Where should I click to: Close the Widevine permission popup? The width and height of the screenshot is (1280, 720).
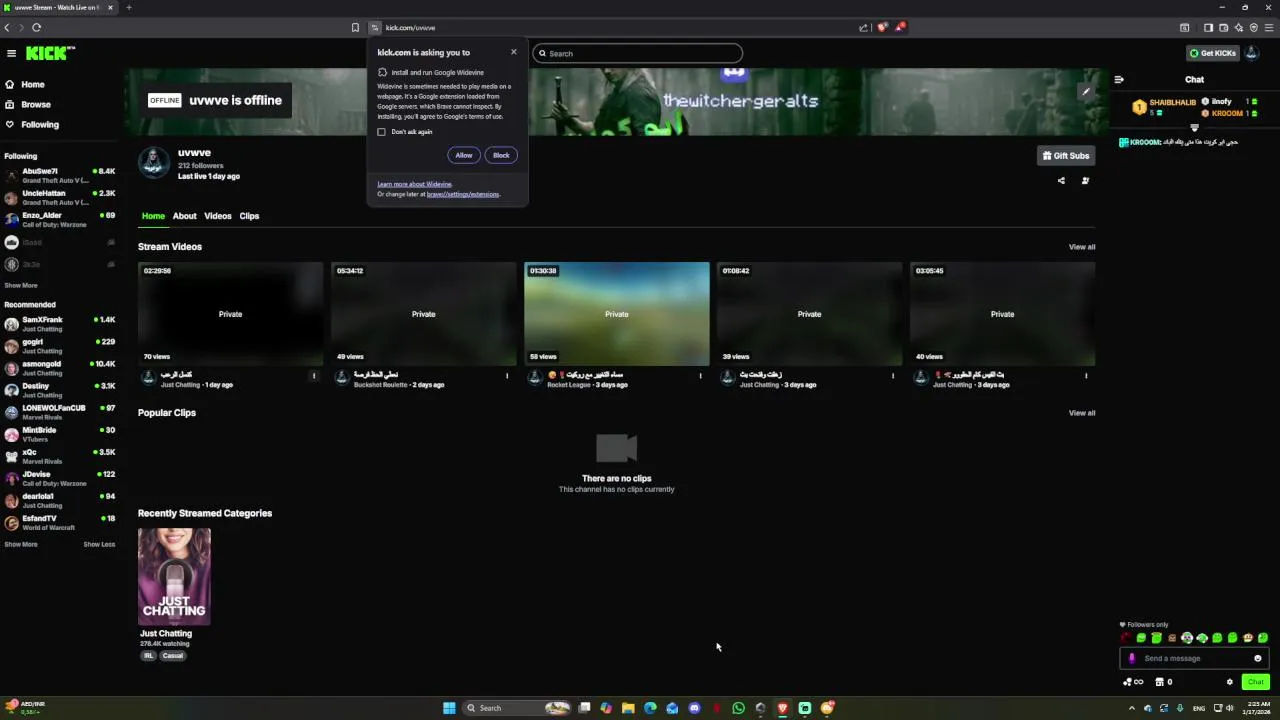coord(514,52)
